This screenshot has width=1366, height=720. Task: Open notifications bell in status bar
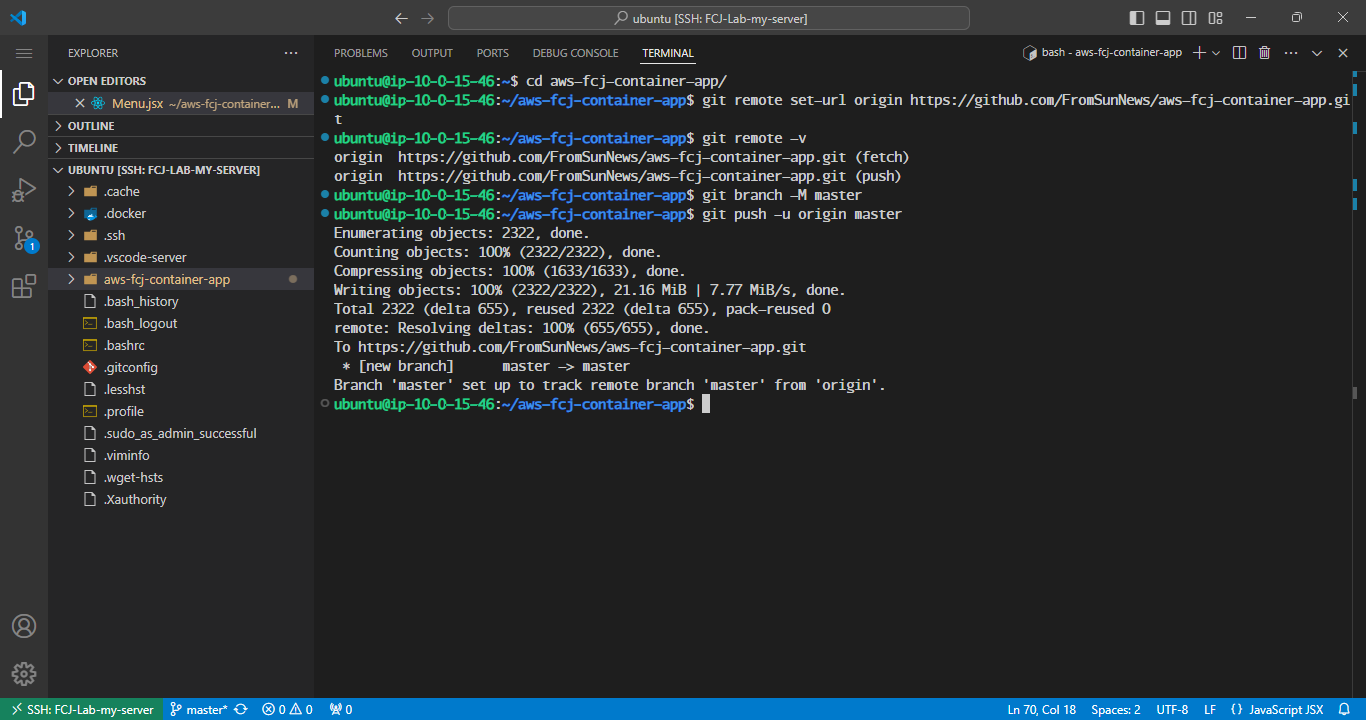coord(1343,709)
